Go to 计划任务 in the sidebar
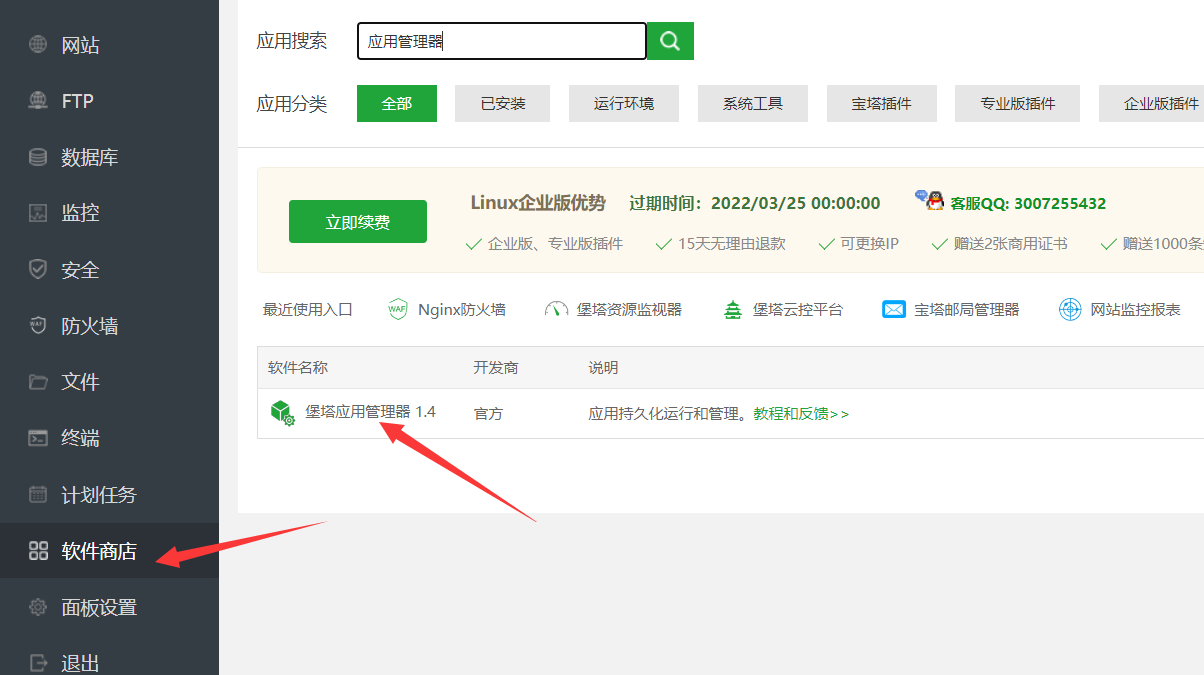The image size is (1204, 675). tap(109, 494)
